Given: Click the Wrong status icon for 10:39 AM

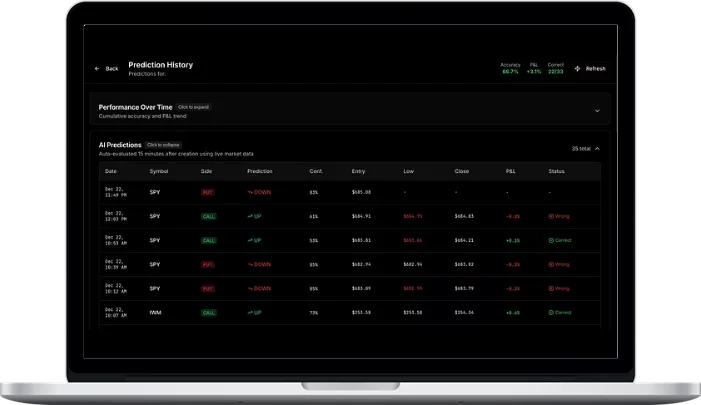Looking at the screenshot, I should pyautogui.click(x=551, y=265).
